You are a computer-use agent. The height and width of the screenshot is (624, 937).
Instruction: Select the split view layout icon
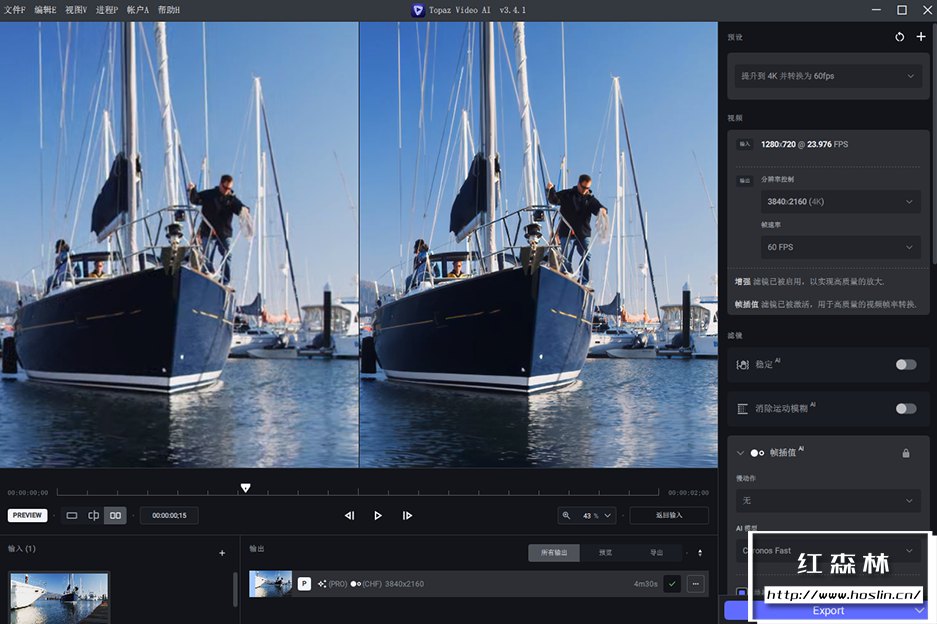point(93,516)
